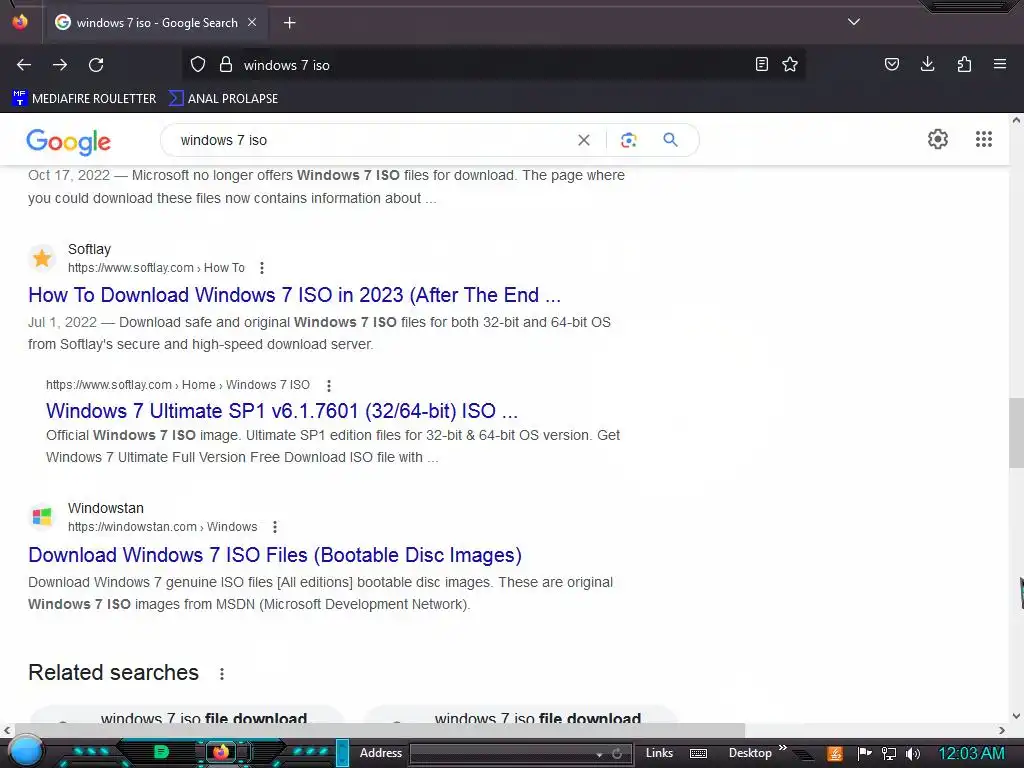Click the scroll up arrow of page

pos(1016,120)
